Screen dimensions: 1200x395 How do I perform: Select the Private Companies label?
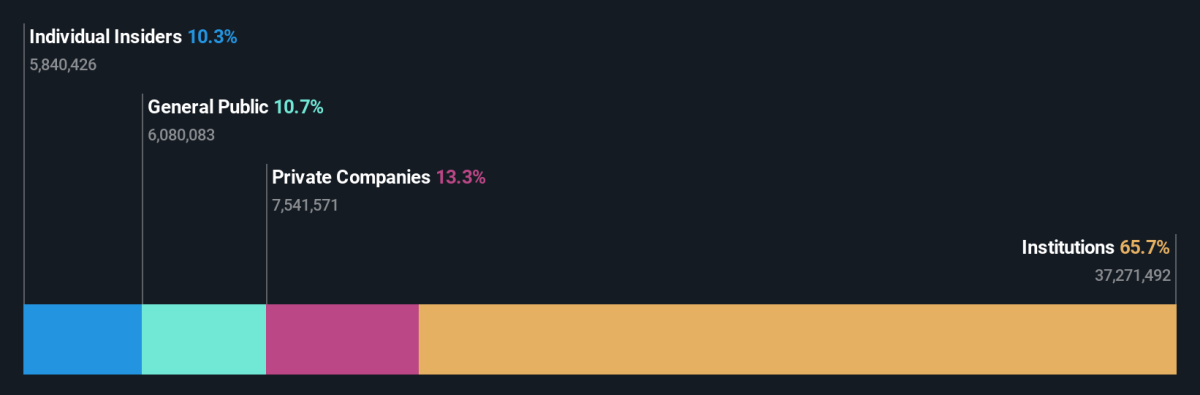(x=351, y=177)
